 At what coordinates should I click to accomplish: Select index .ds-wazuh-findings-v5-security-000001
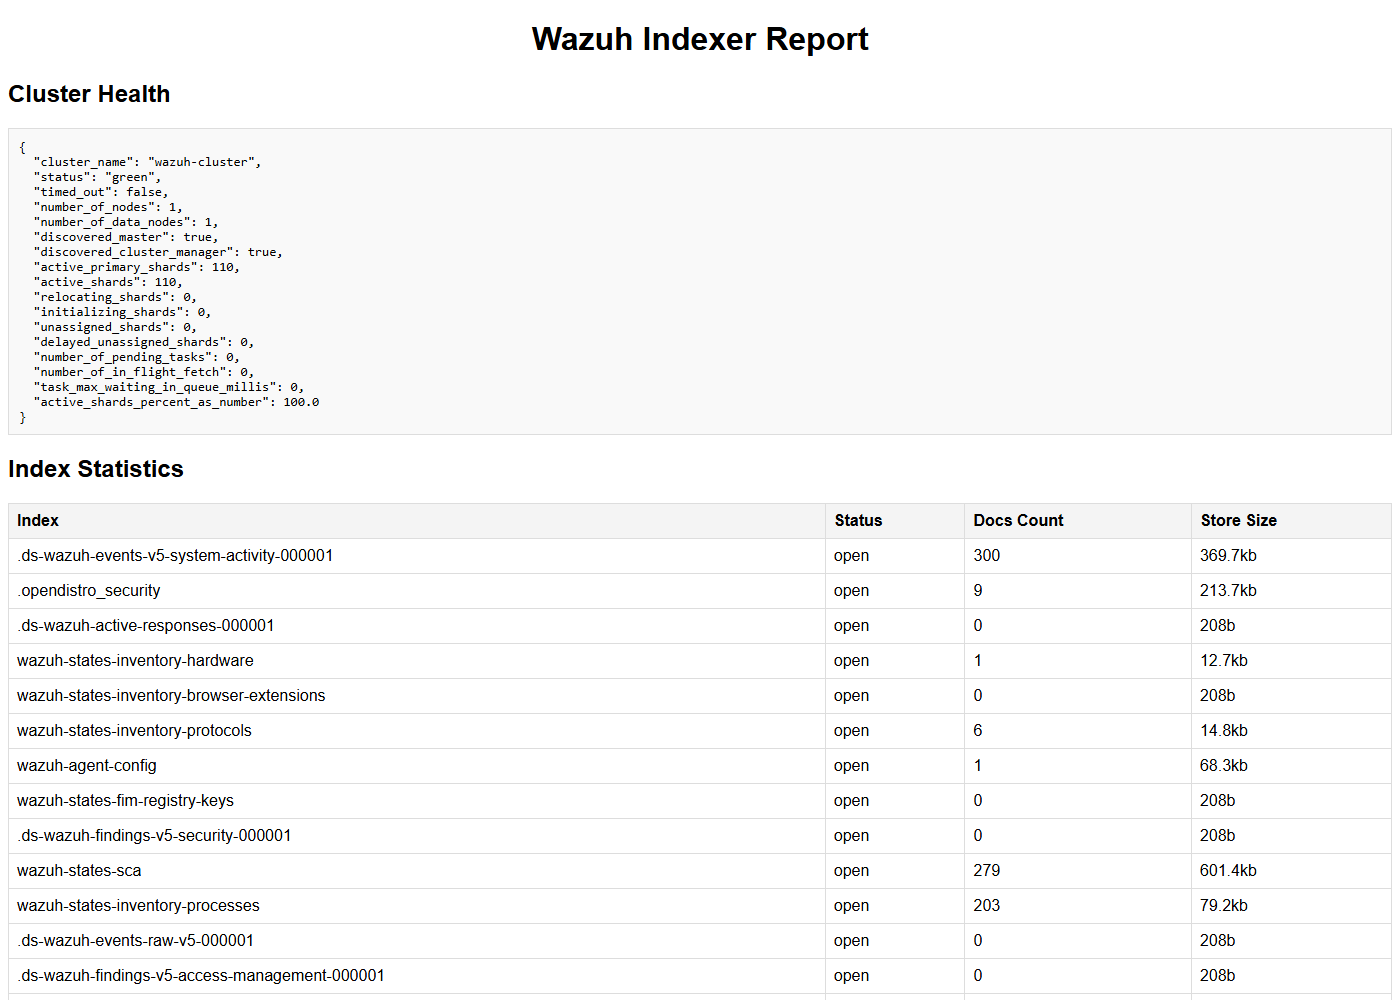[x=154, y=836]
